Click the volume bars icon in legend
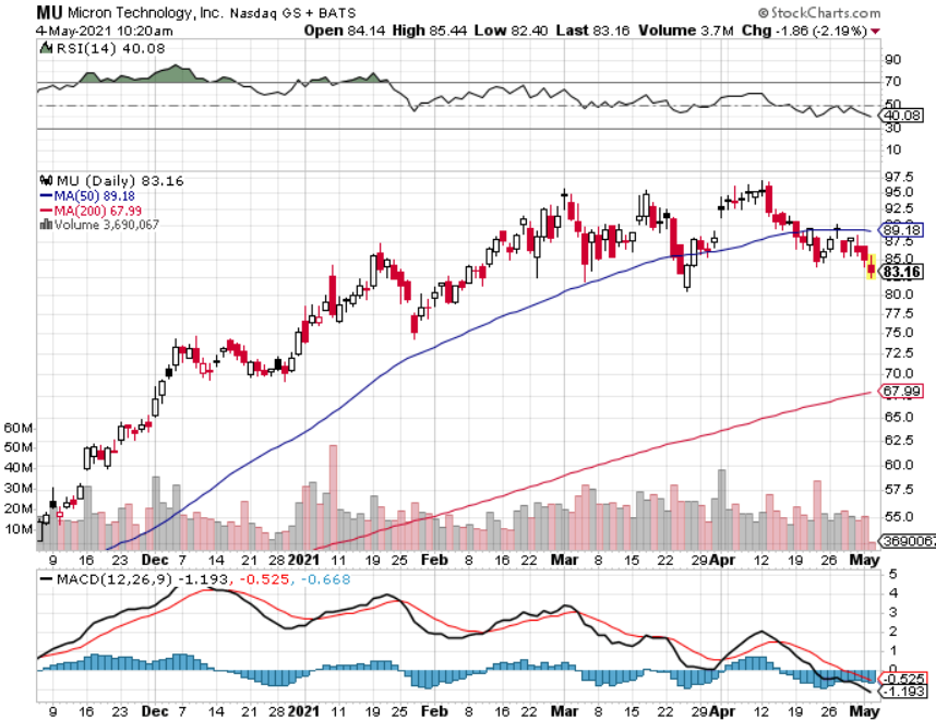 click(46, 224)
